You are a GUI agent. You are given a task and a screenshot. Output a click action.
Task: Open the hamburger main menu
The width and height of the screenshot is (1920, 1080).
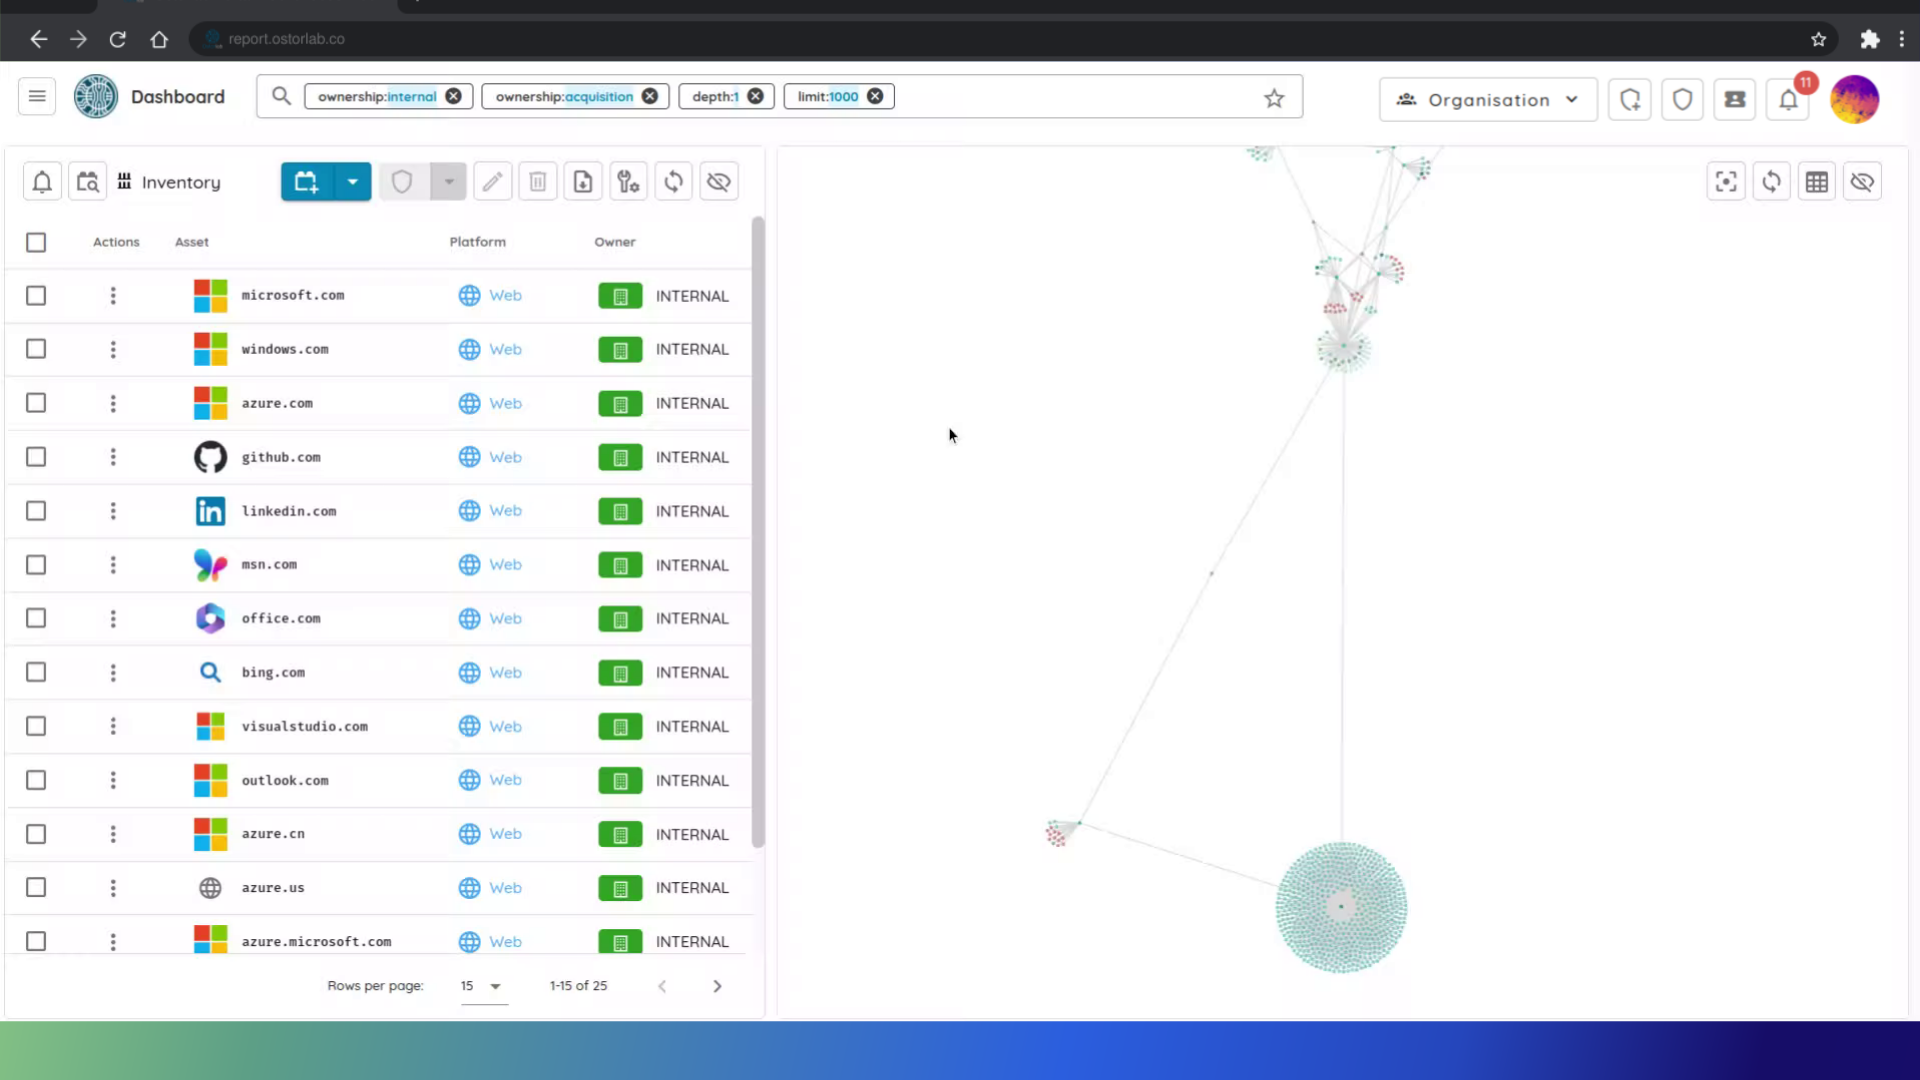coord(37,97)
